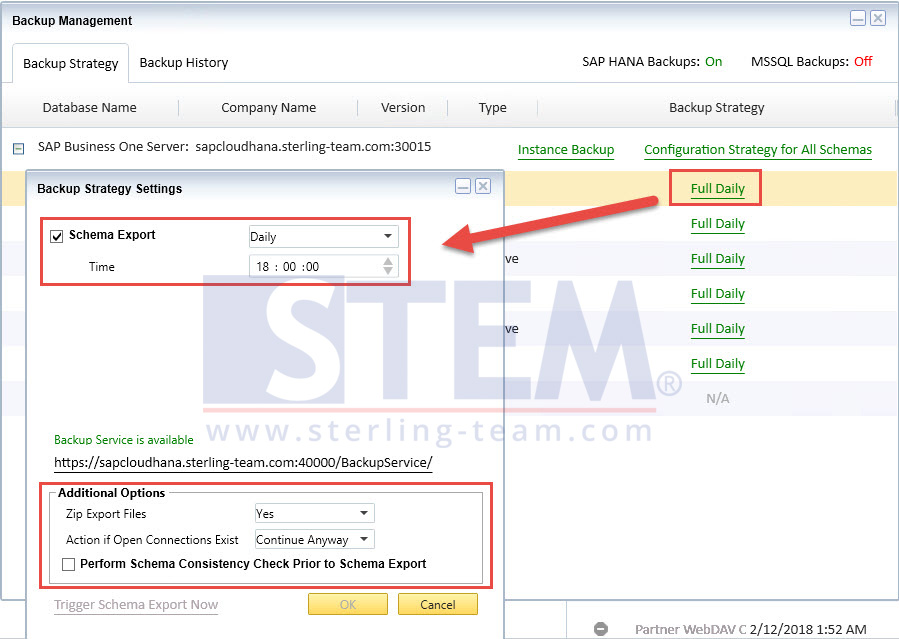Viewport: 899px width, 639px height.
Task: Collapse the SAP Business One Server node
Action: 18,149
